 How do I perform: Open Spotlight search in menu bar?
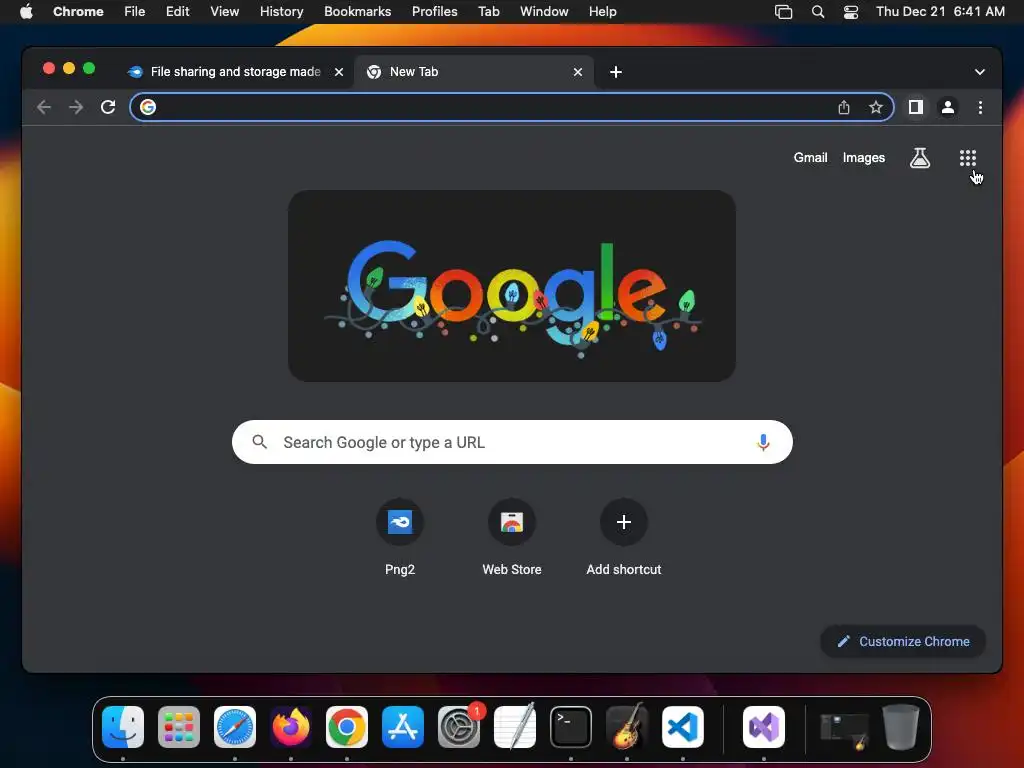tap(818, 12)
